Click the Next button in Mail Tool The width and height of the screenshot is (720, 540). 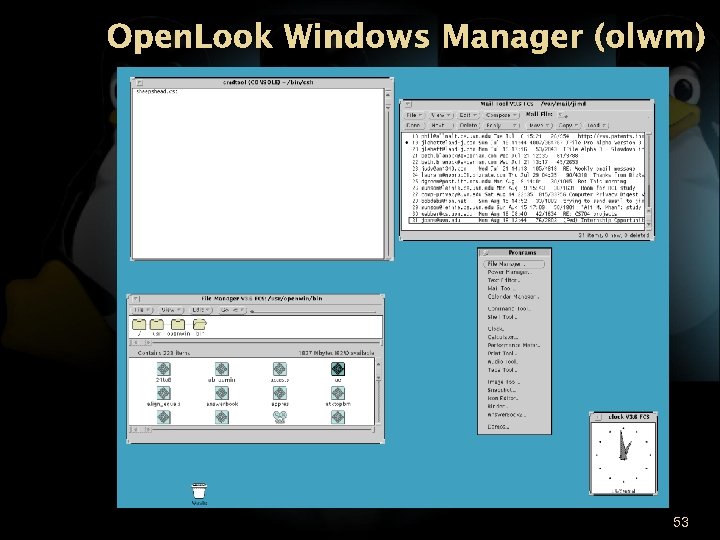[440, 125]
